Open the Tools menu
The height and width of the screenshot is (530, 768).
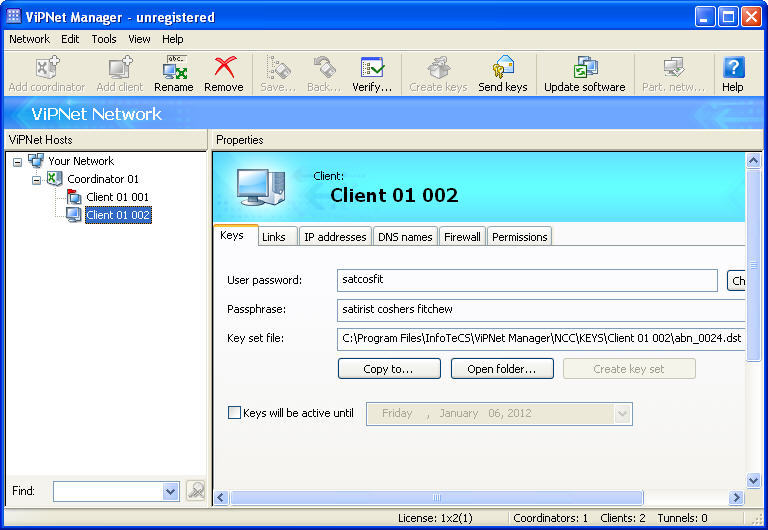coord(104,39)
